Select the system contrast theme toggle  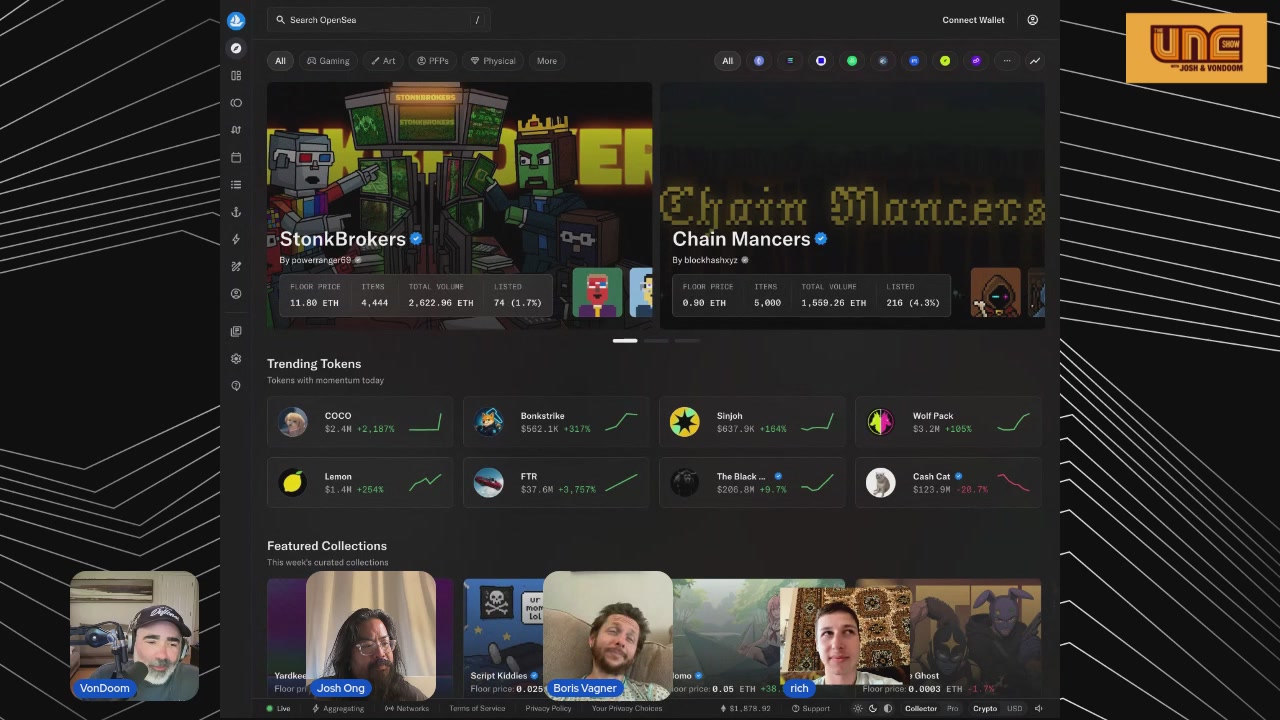coord(887,709)
